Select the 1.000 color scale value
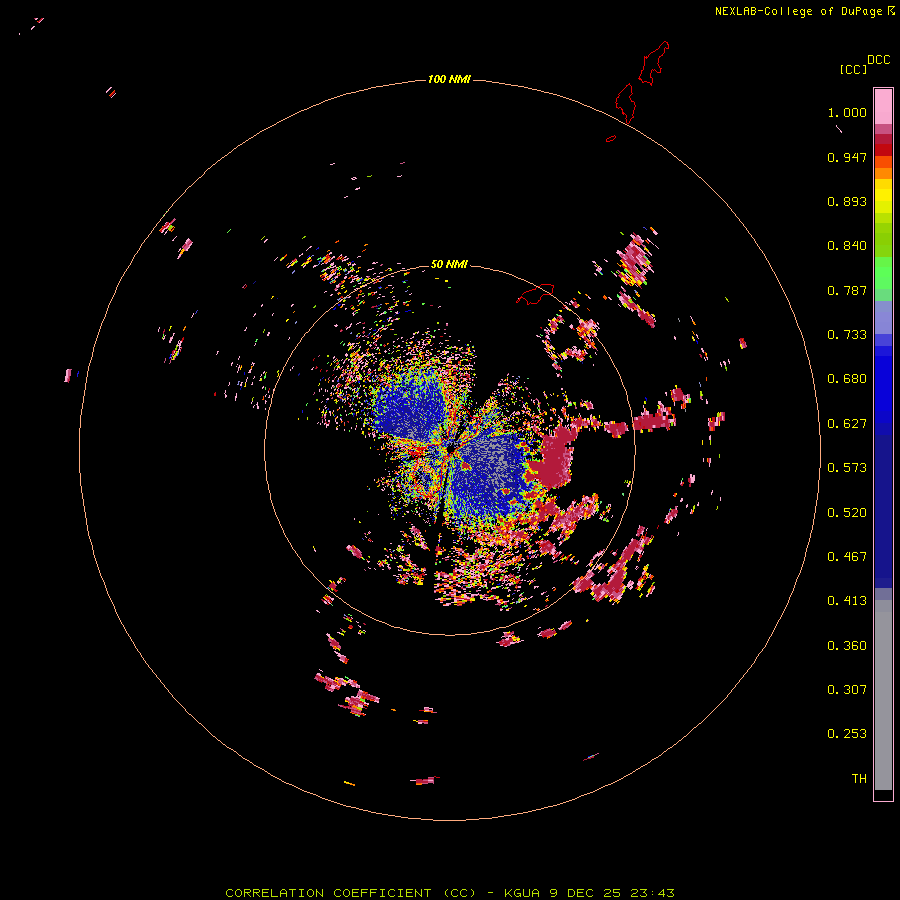The width and height of the screenshot is (900, 900). (847, 112)
